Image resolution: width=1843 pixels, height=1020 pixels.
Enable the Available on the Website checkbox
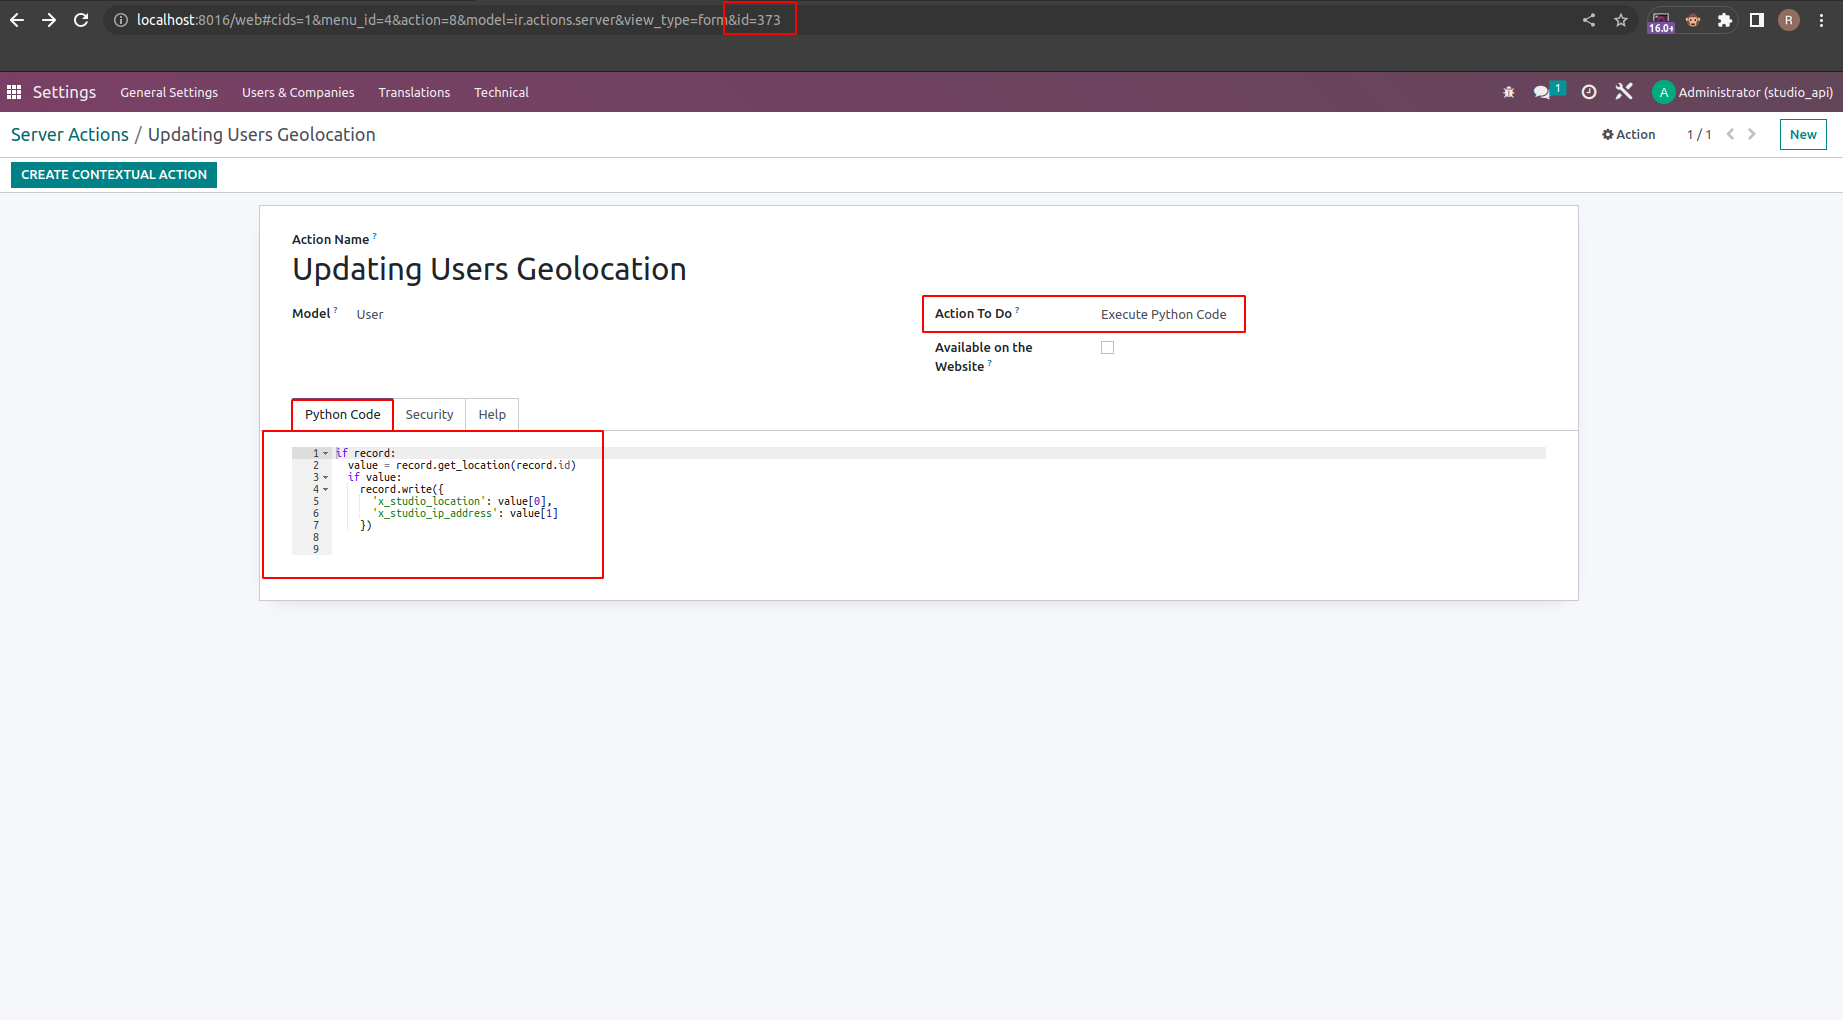pos(1107,348)
